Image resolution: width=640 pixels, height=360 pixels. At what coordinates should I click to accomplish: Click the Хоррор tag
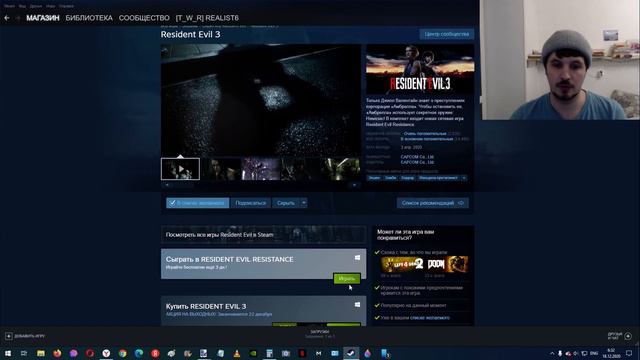[407, 178]
